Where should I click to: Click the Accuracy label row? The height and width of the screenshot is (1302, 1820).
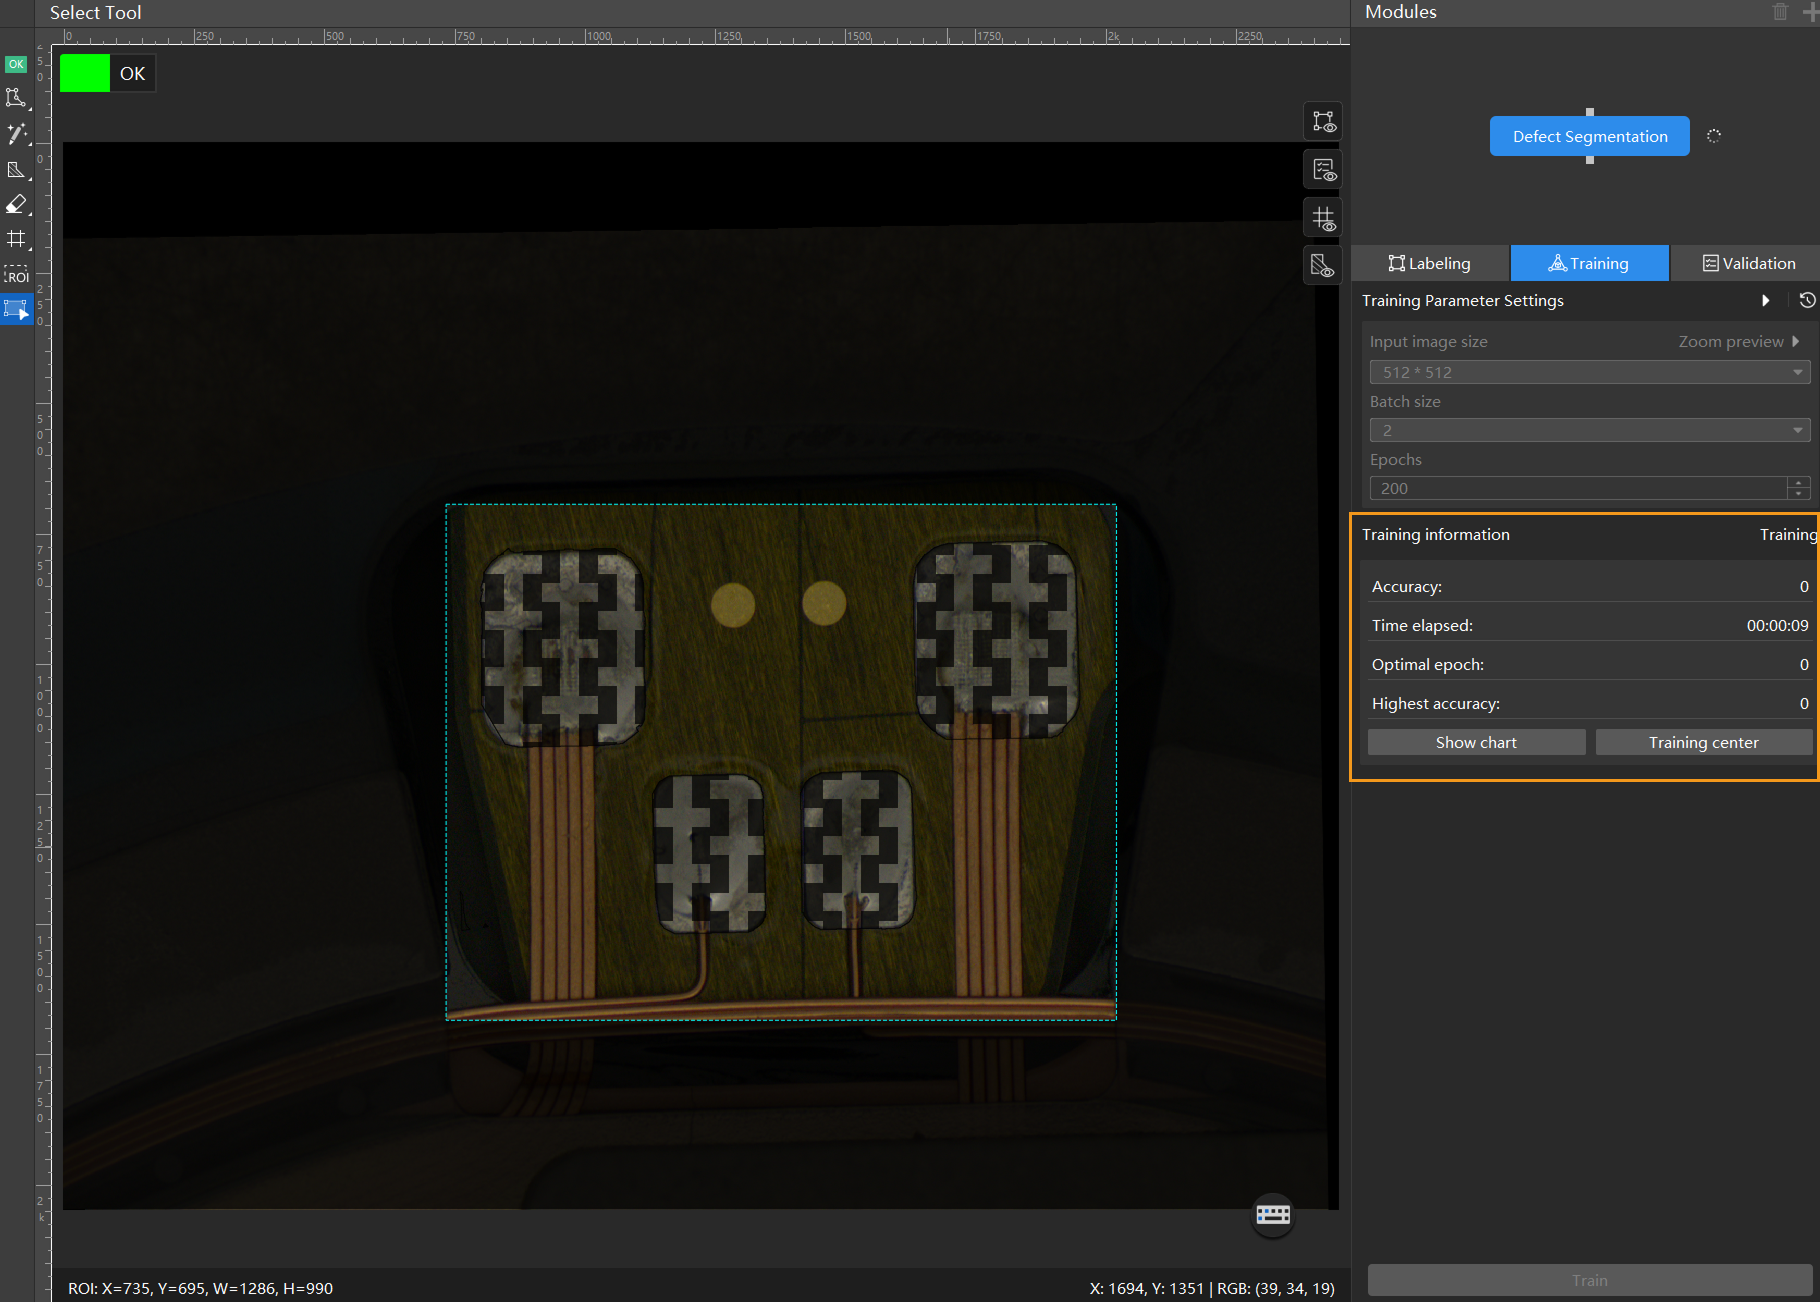click(1590, 587)
